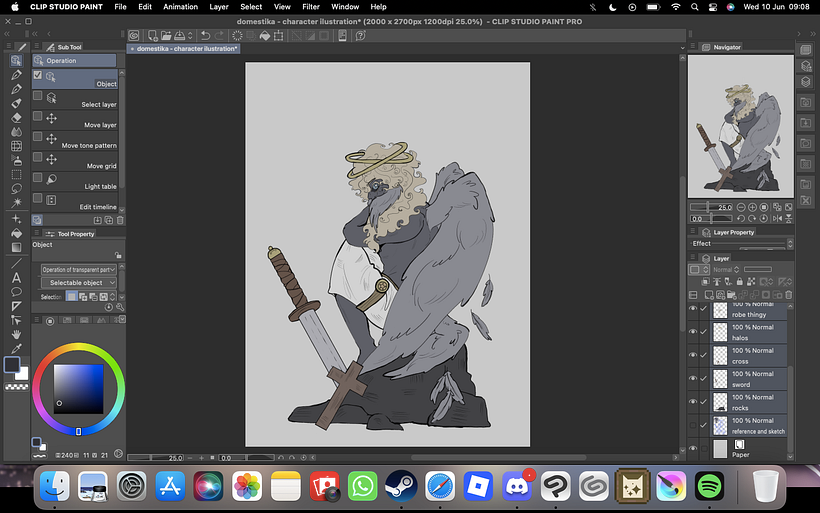Select the Operation tool in the tool palette

click(16, 61)
